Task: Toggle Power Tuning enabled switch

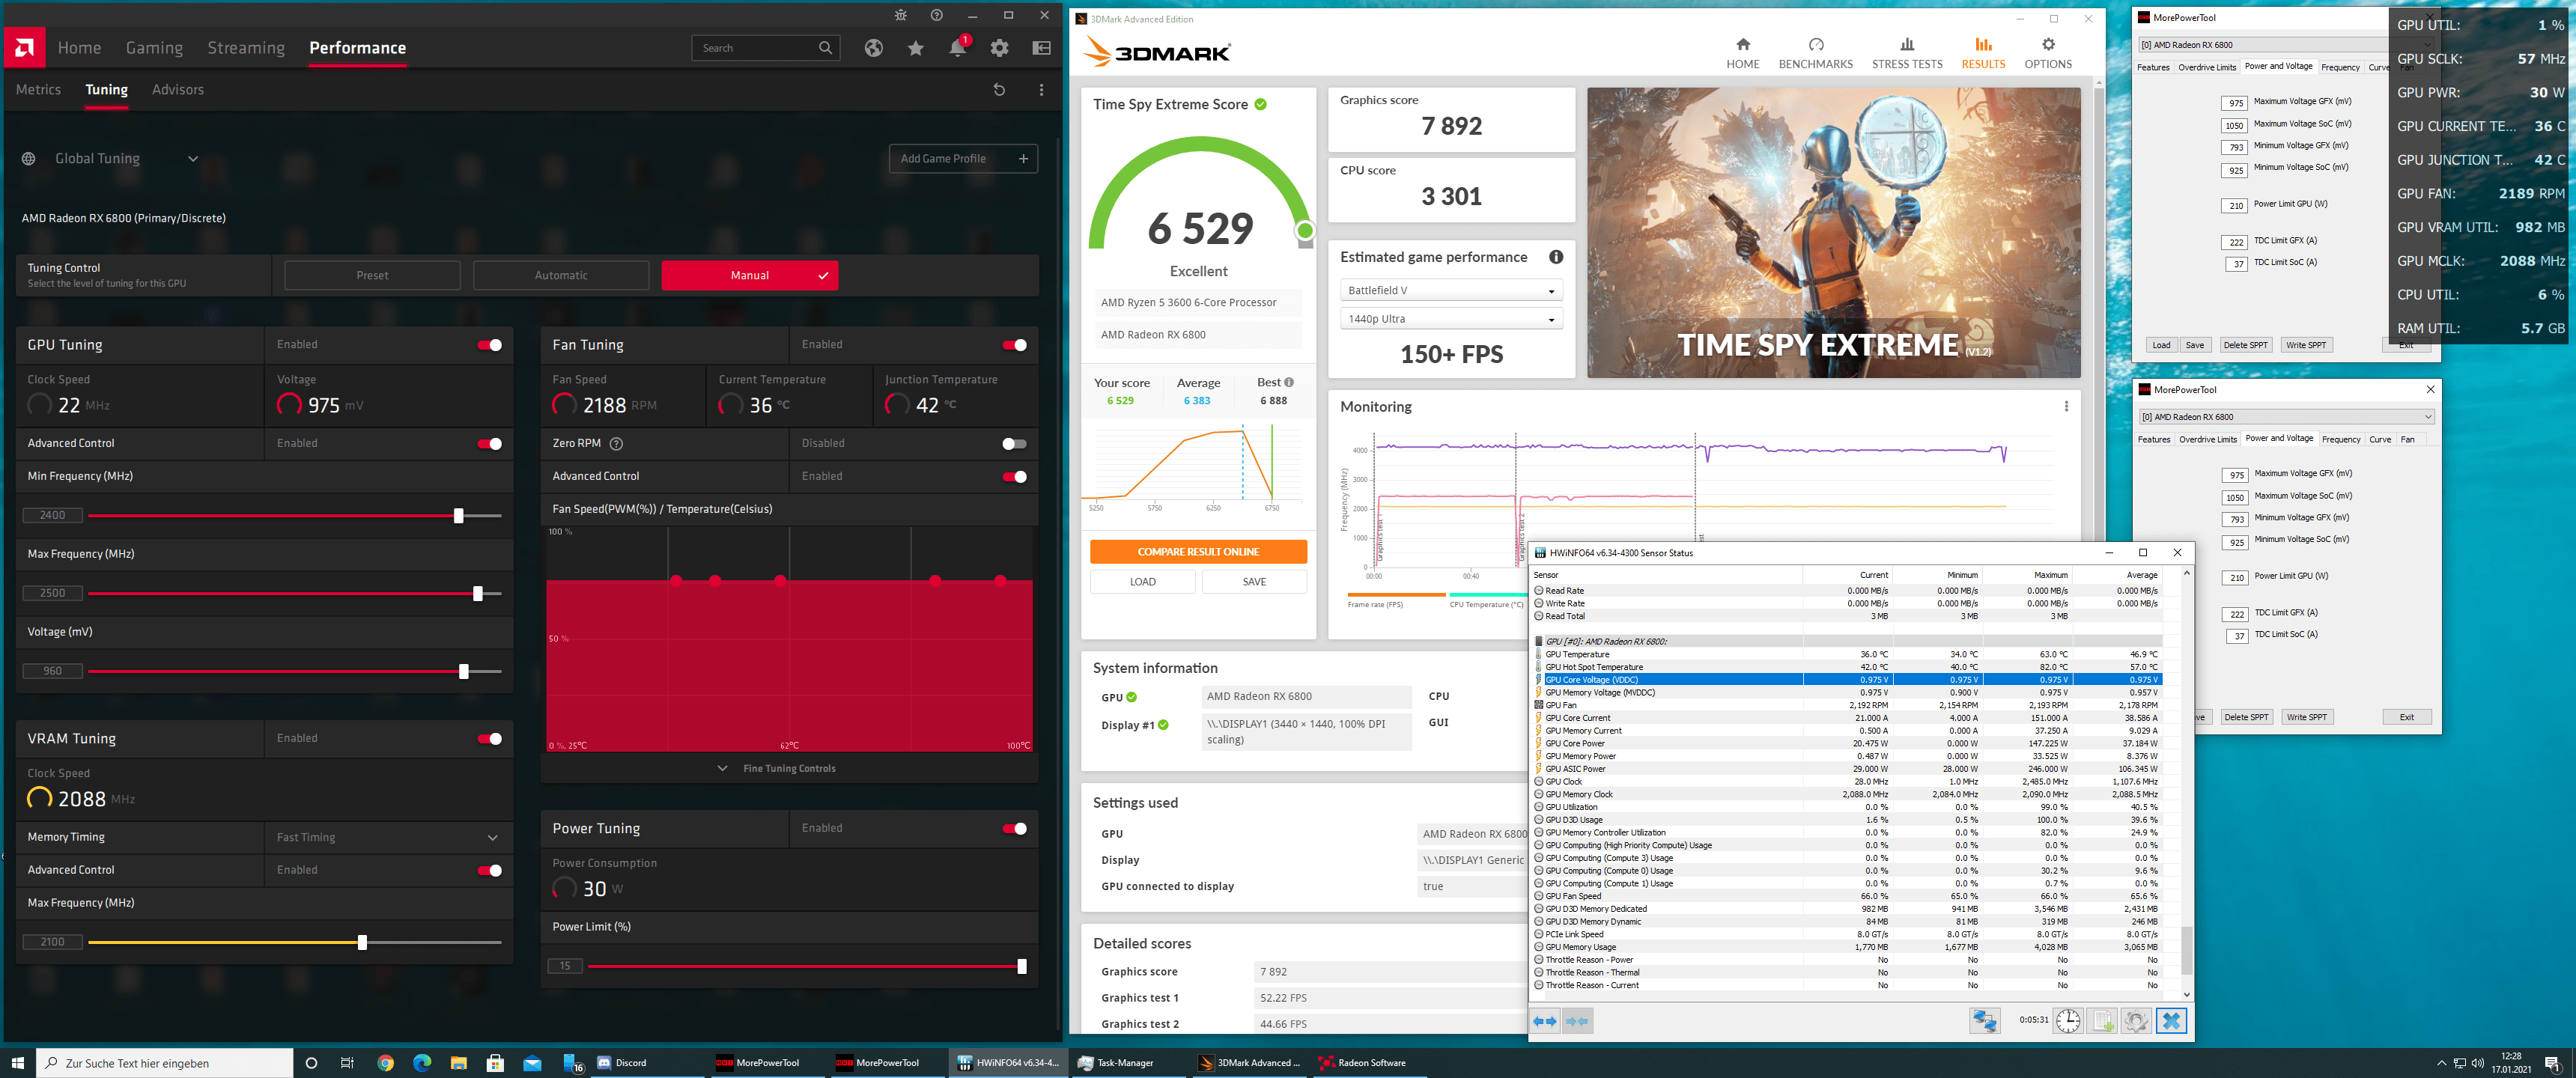Action: pyautogui.click(x=1014, y=829)
